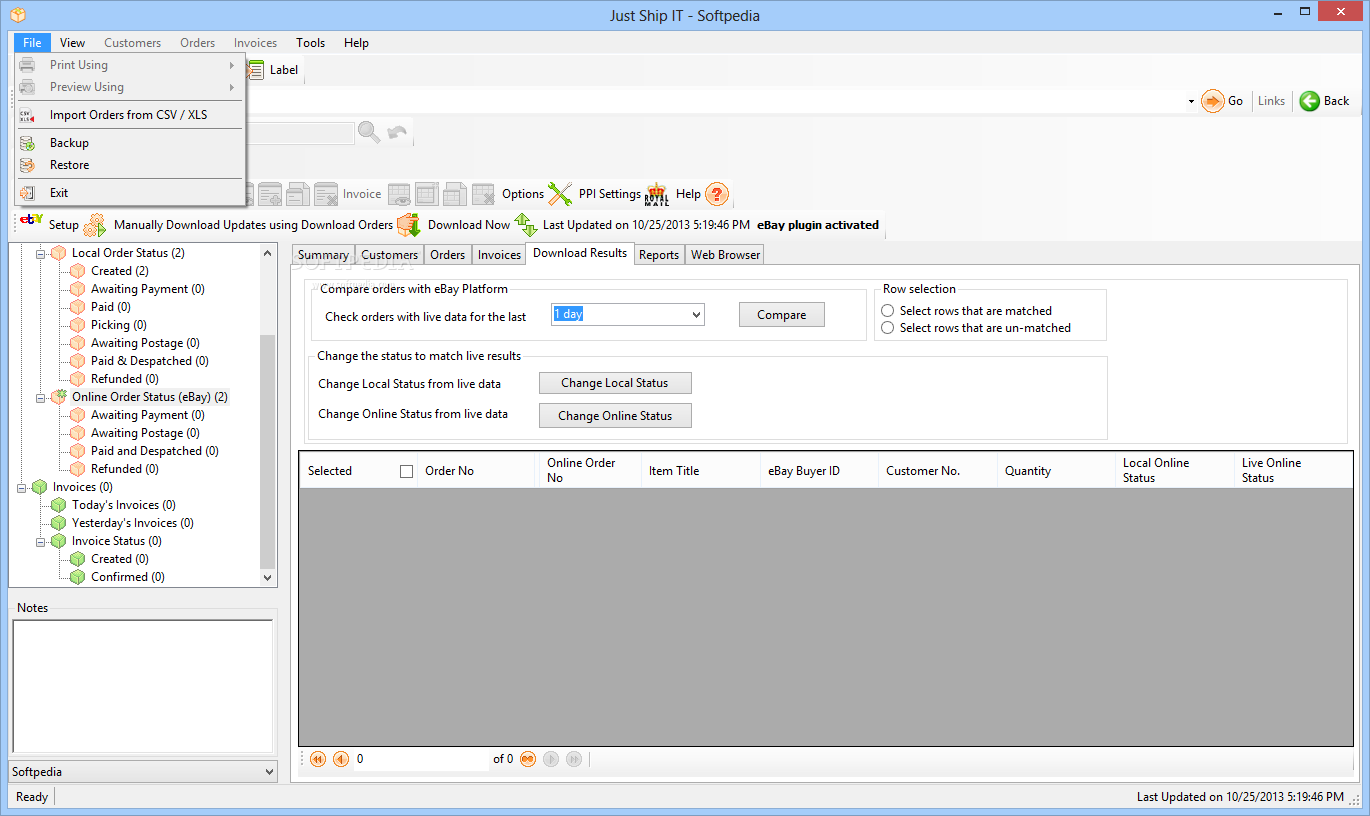Screen dimensions: 1370x816
Task: Click the delete order icon left of Invoice
Action: tap(326, 194)
